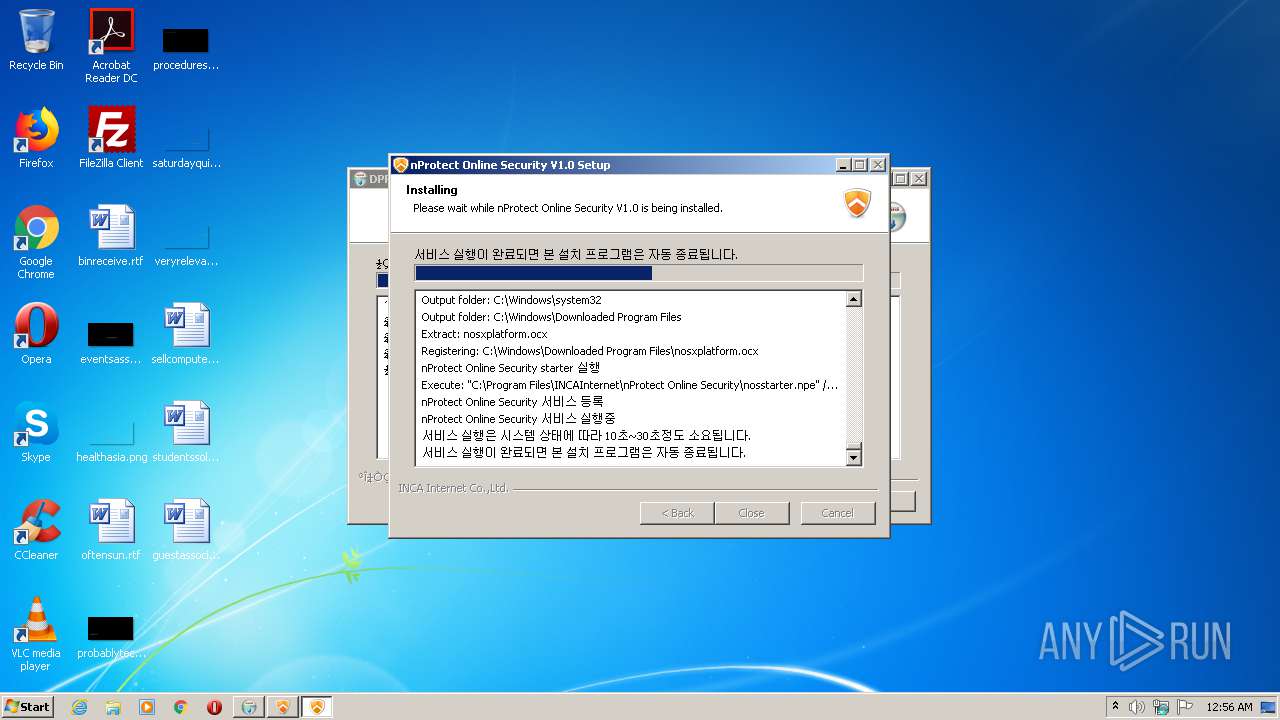Image resolution: width=1280 pixels, height=720 pixels.
Task: Open Windows Explorer from the taskbar
Action: point(113,707)
